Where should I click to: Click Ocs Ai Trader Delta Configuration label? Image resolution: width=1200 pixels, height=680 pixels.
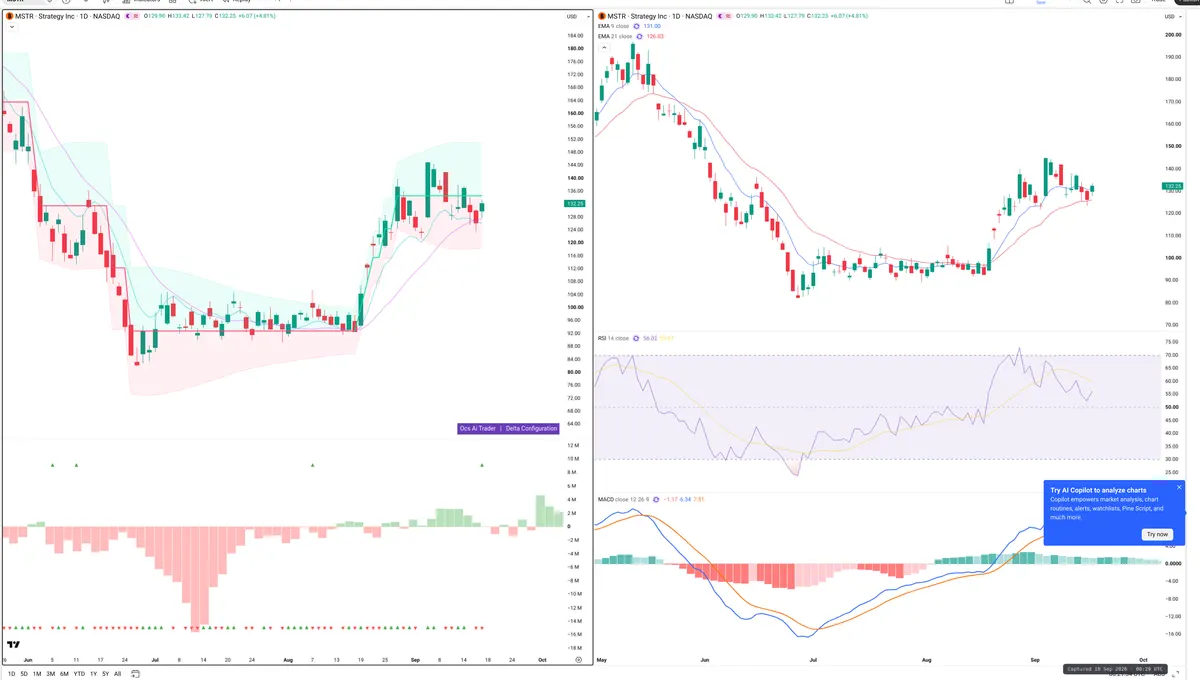tap(508, 428)
